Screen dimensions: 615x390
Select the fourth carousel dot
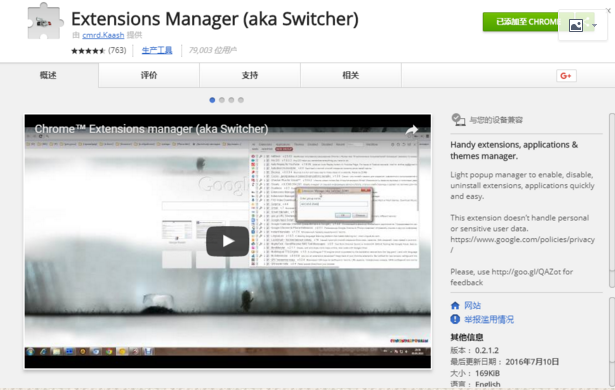241,100
